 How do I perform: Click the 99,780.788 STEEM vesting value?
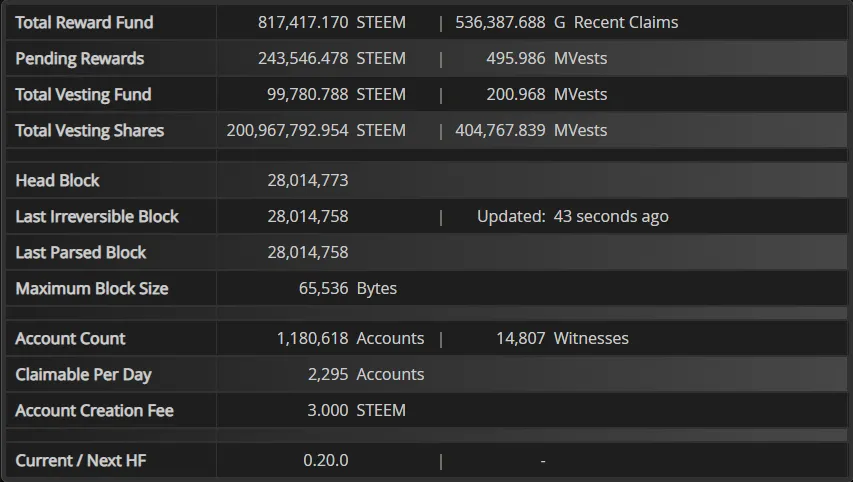tap(336, 94)
